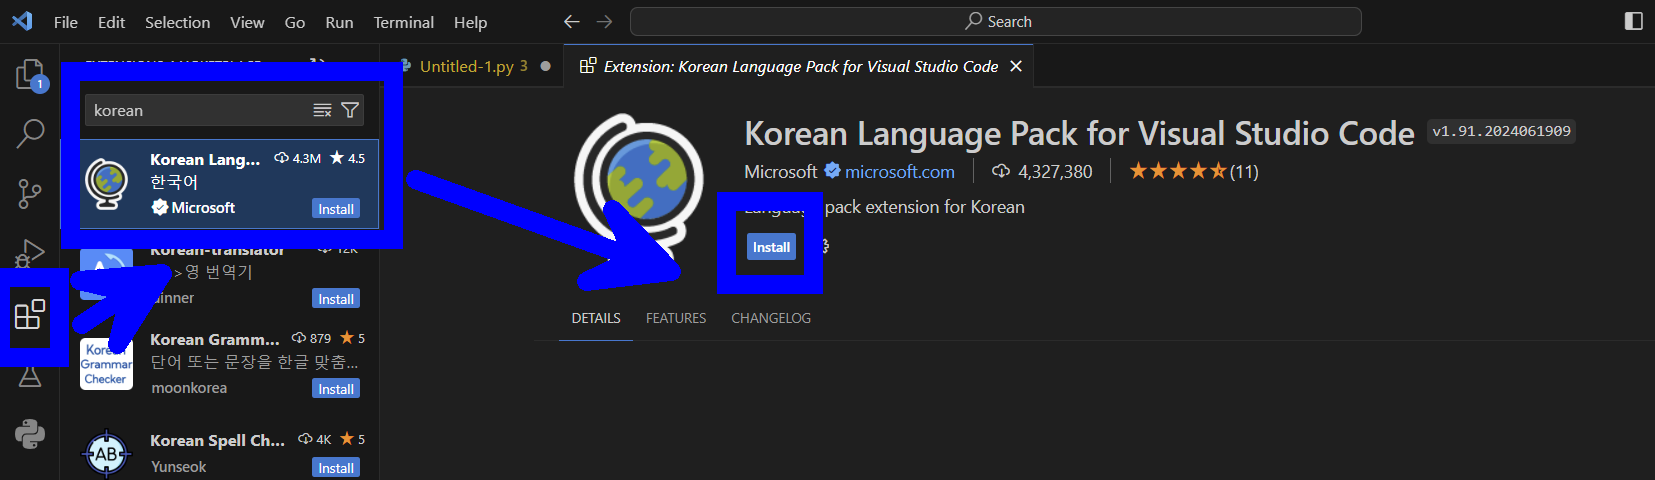Click the five star rating in details header

pyautogui.click(x=1178, y=171)
